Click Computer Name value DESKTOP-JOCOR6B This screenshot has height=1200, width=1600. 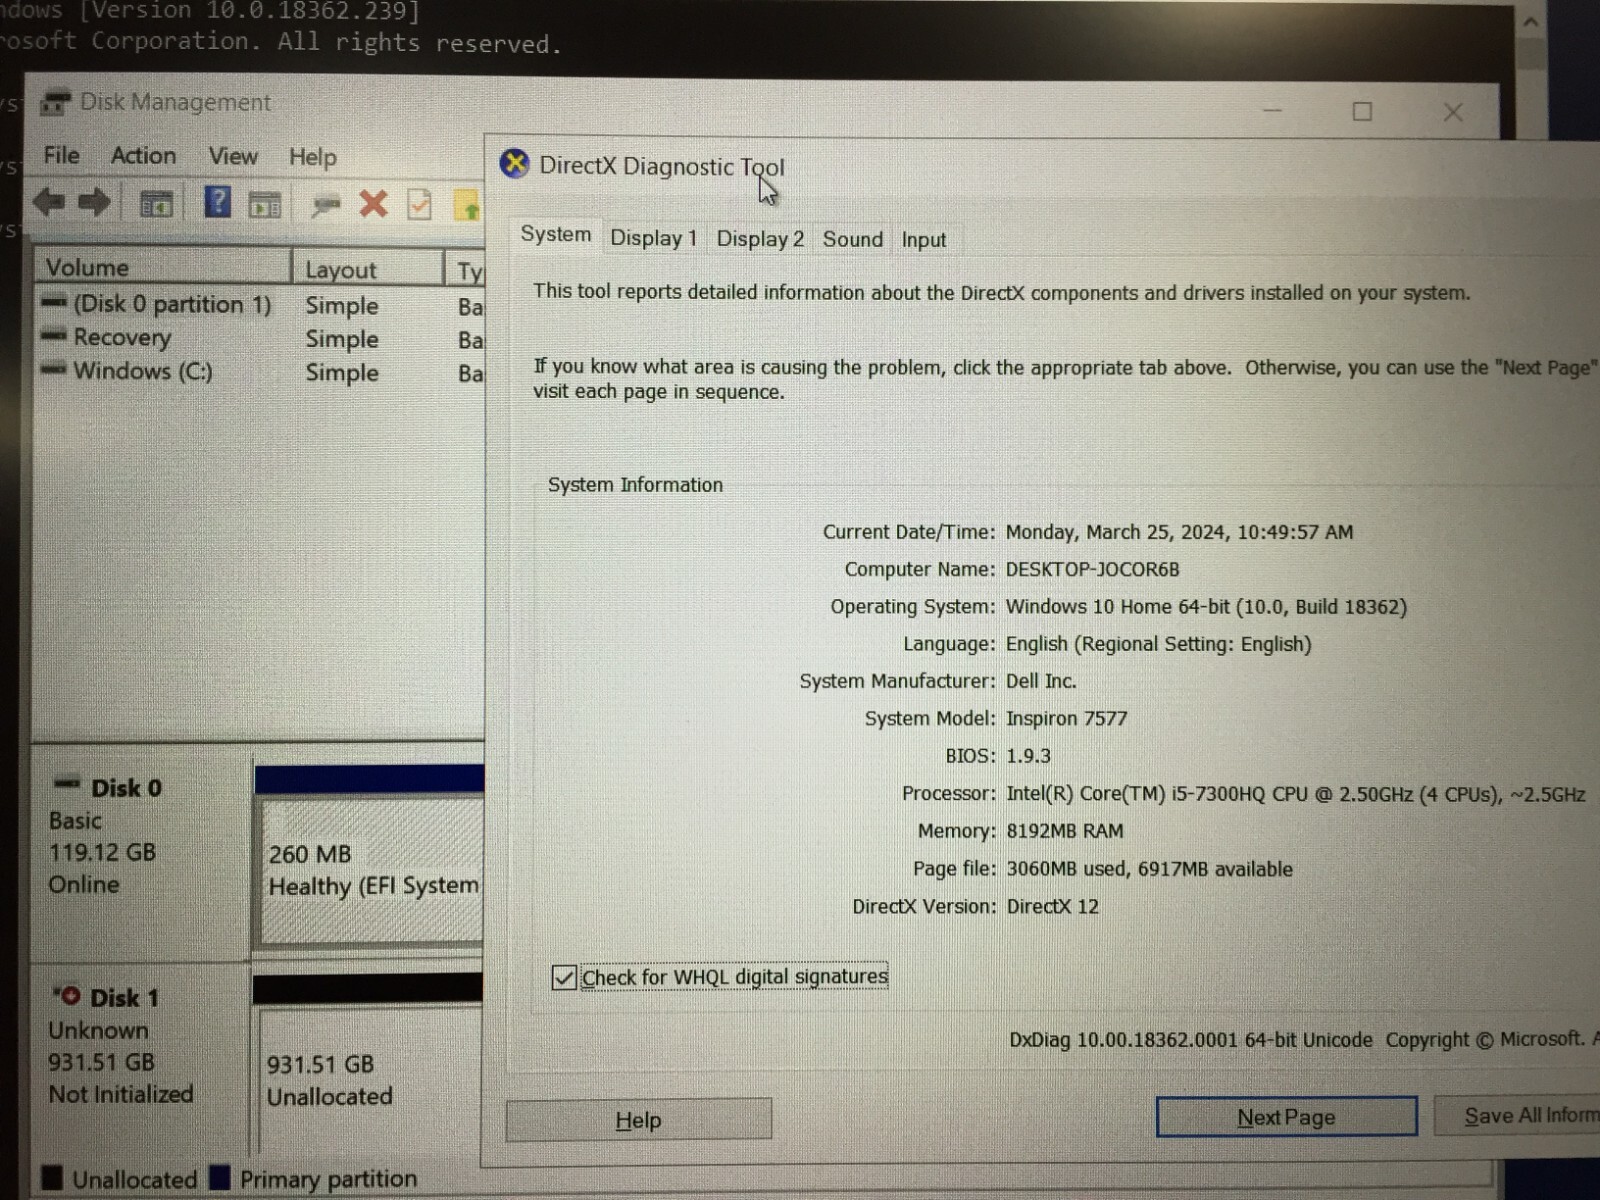(x=1092, y=569)
